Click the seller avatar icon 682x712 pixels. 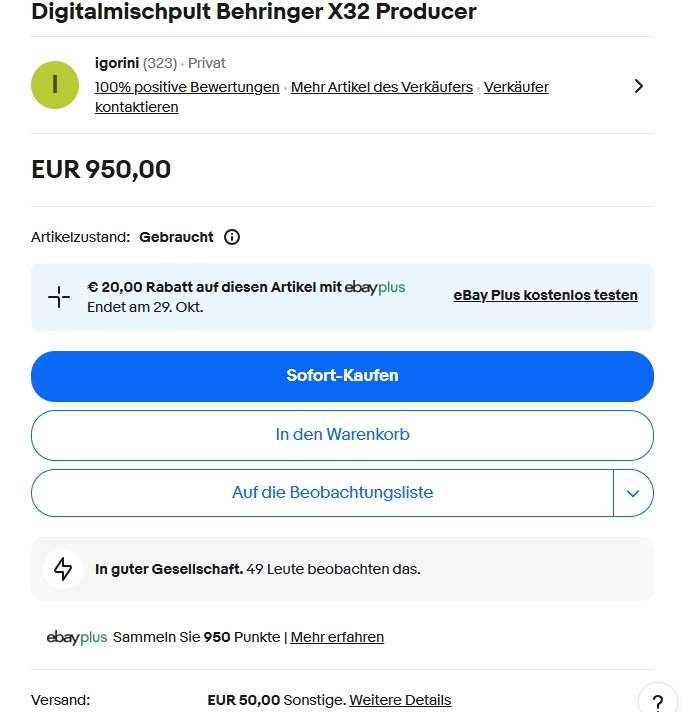coord(55,85)
